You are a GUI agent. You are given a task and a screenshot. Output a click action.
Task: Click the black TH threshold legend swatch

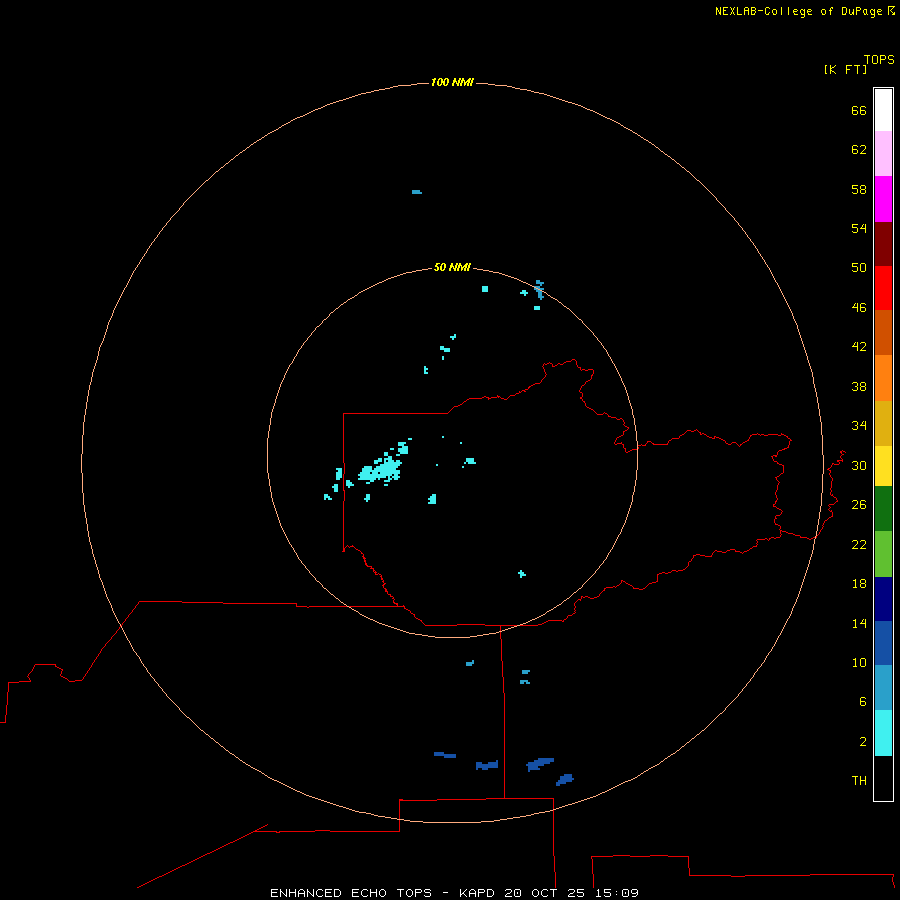[x=883, y=778]
